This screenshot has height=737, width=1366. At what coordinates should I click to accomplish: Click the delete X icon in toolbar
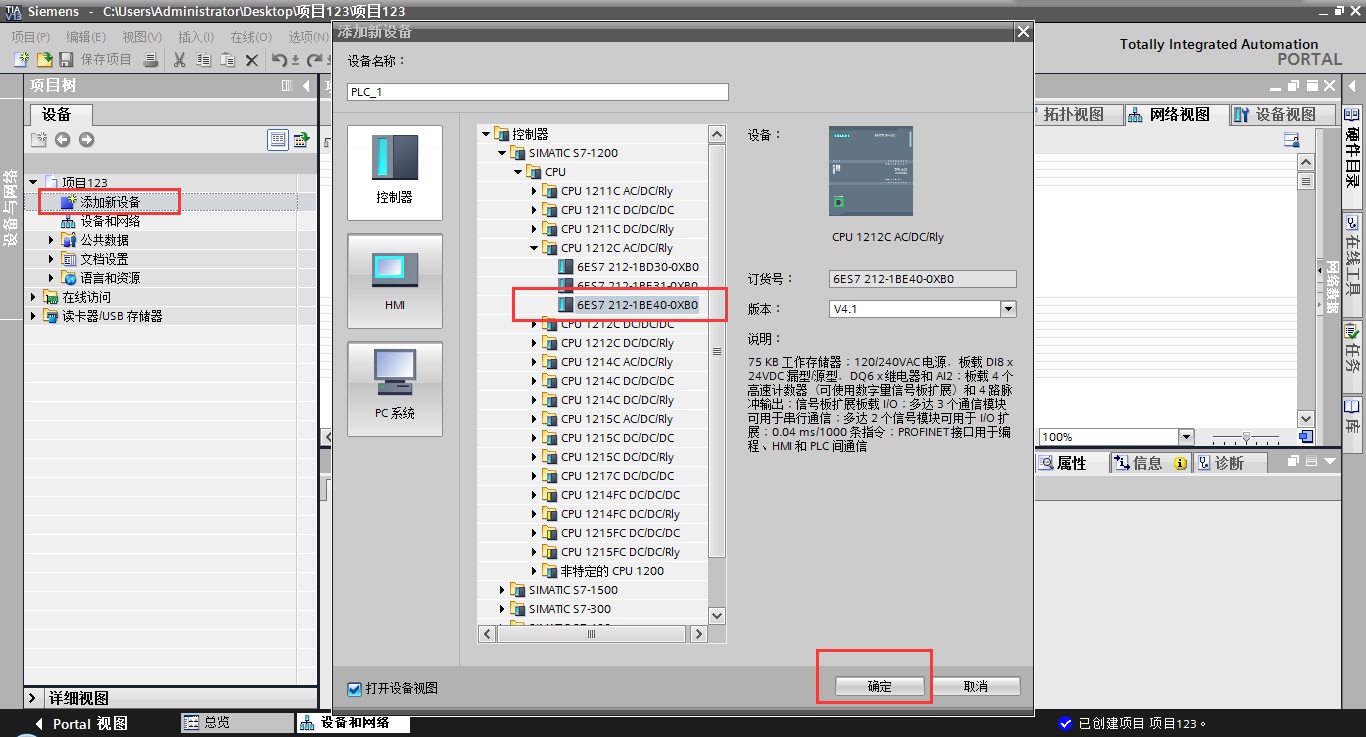pyautogui.click(x=252, y=60)
